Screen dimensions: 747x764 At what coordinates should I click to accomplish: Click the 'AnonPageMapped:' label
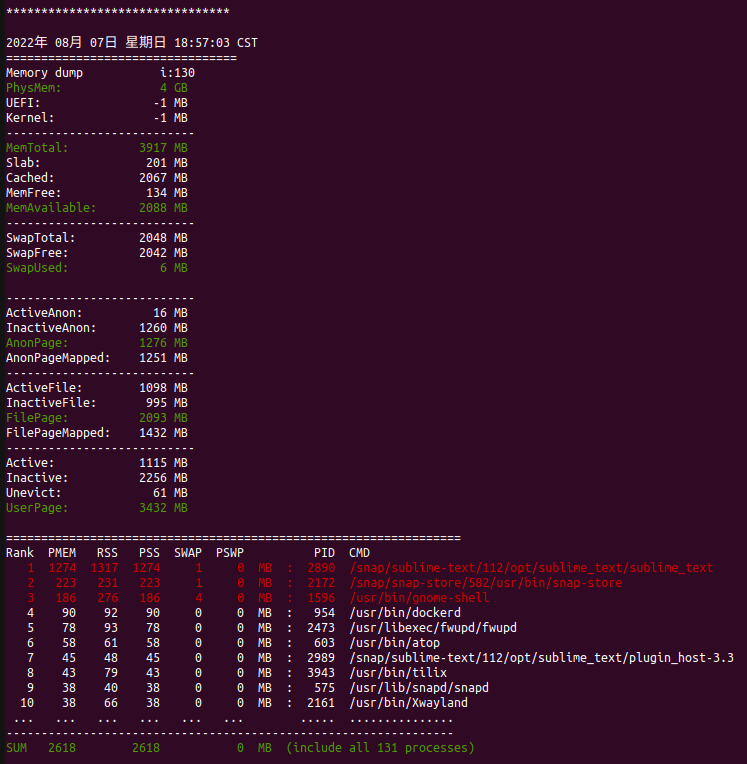point(58,358)
